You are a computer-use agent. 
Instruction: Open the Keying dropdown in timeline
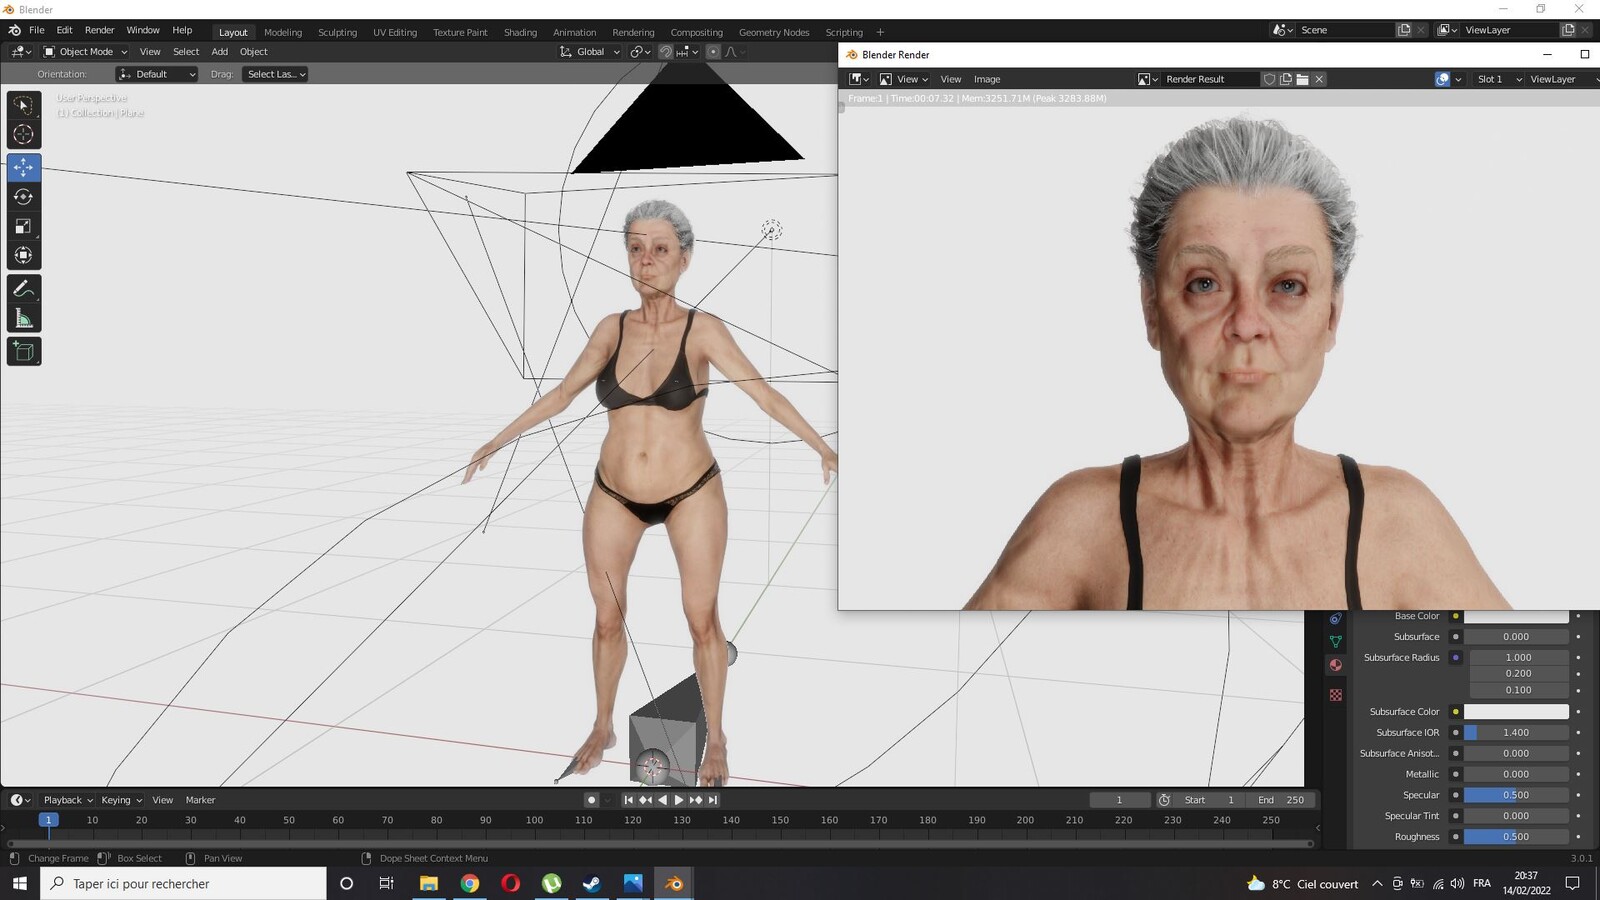[x=122, y=800]
